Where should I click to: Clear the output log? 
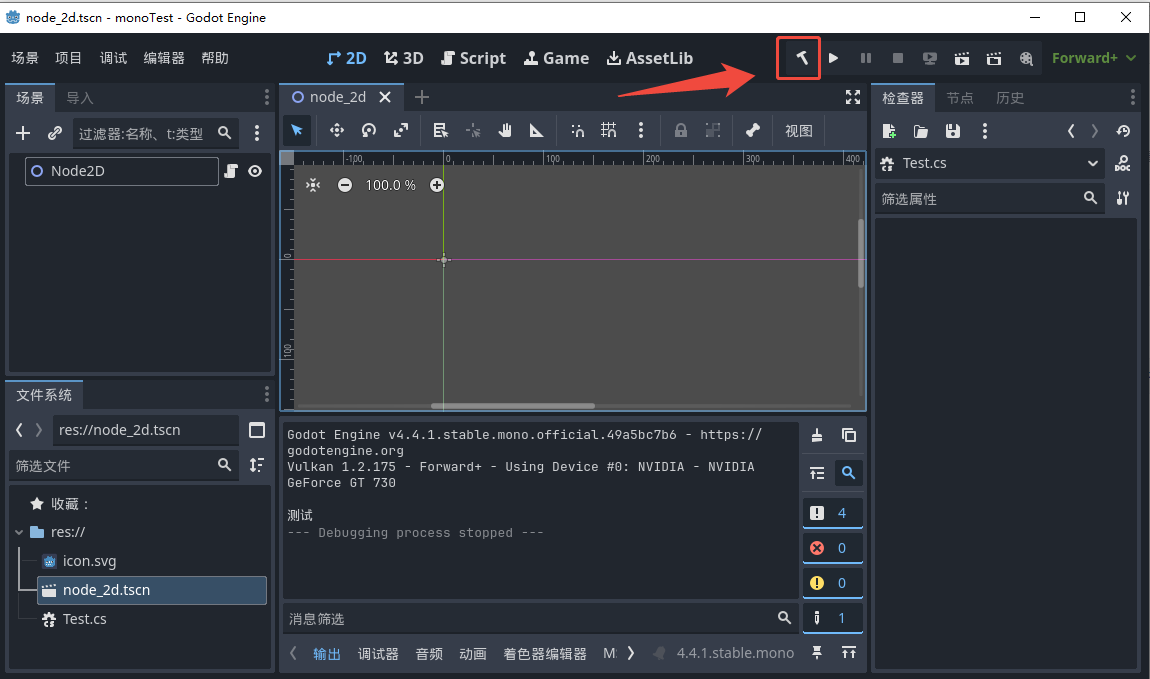pos(817,436)
